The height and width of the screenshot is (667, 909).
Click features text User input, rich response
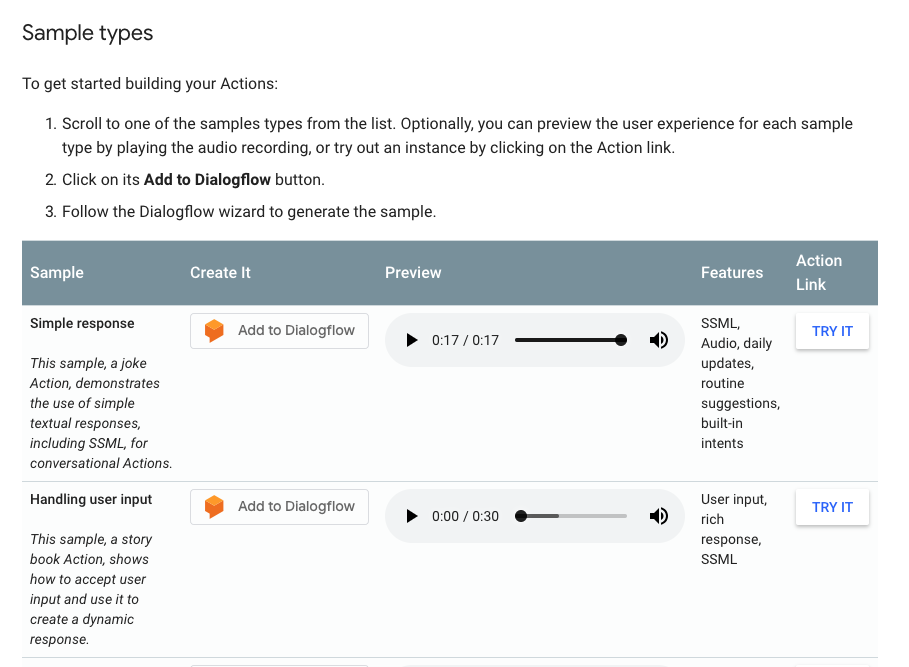click(734, 529)
